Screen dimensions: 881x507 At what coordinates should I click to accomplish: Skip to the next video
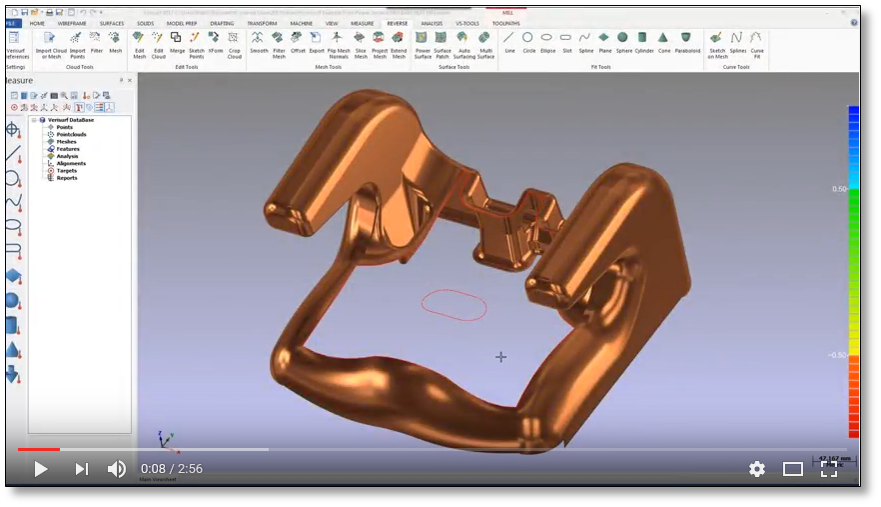pos(81,469)
